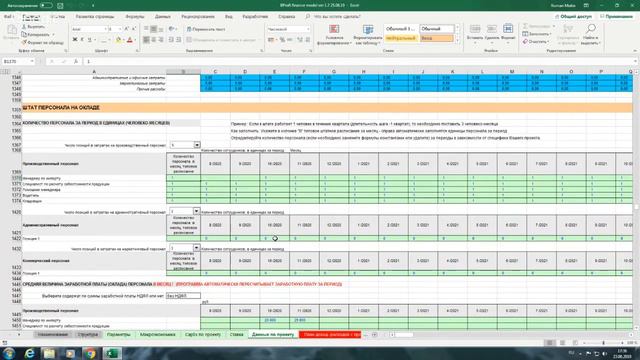Screen dimensions: 640x360
Task: Open administrative staff positions count dropdown
Action: (x=196, y=211)
